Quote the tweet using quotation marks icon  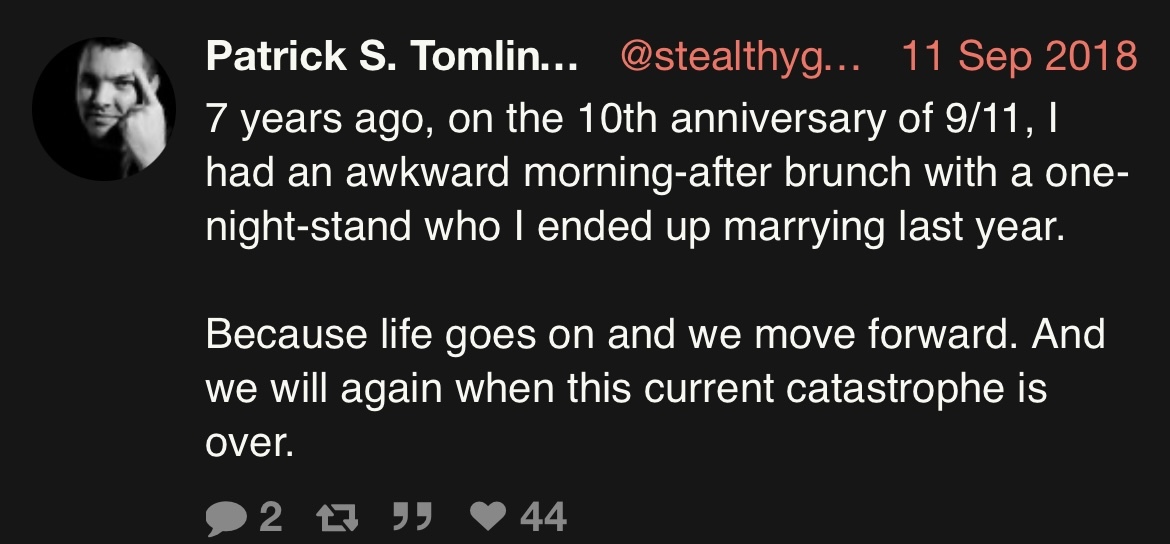413,516
